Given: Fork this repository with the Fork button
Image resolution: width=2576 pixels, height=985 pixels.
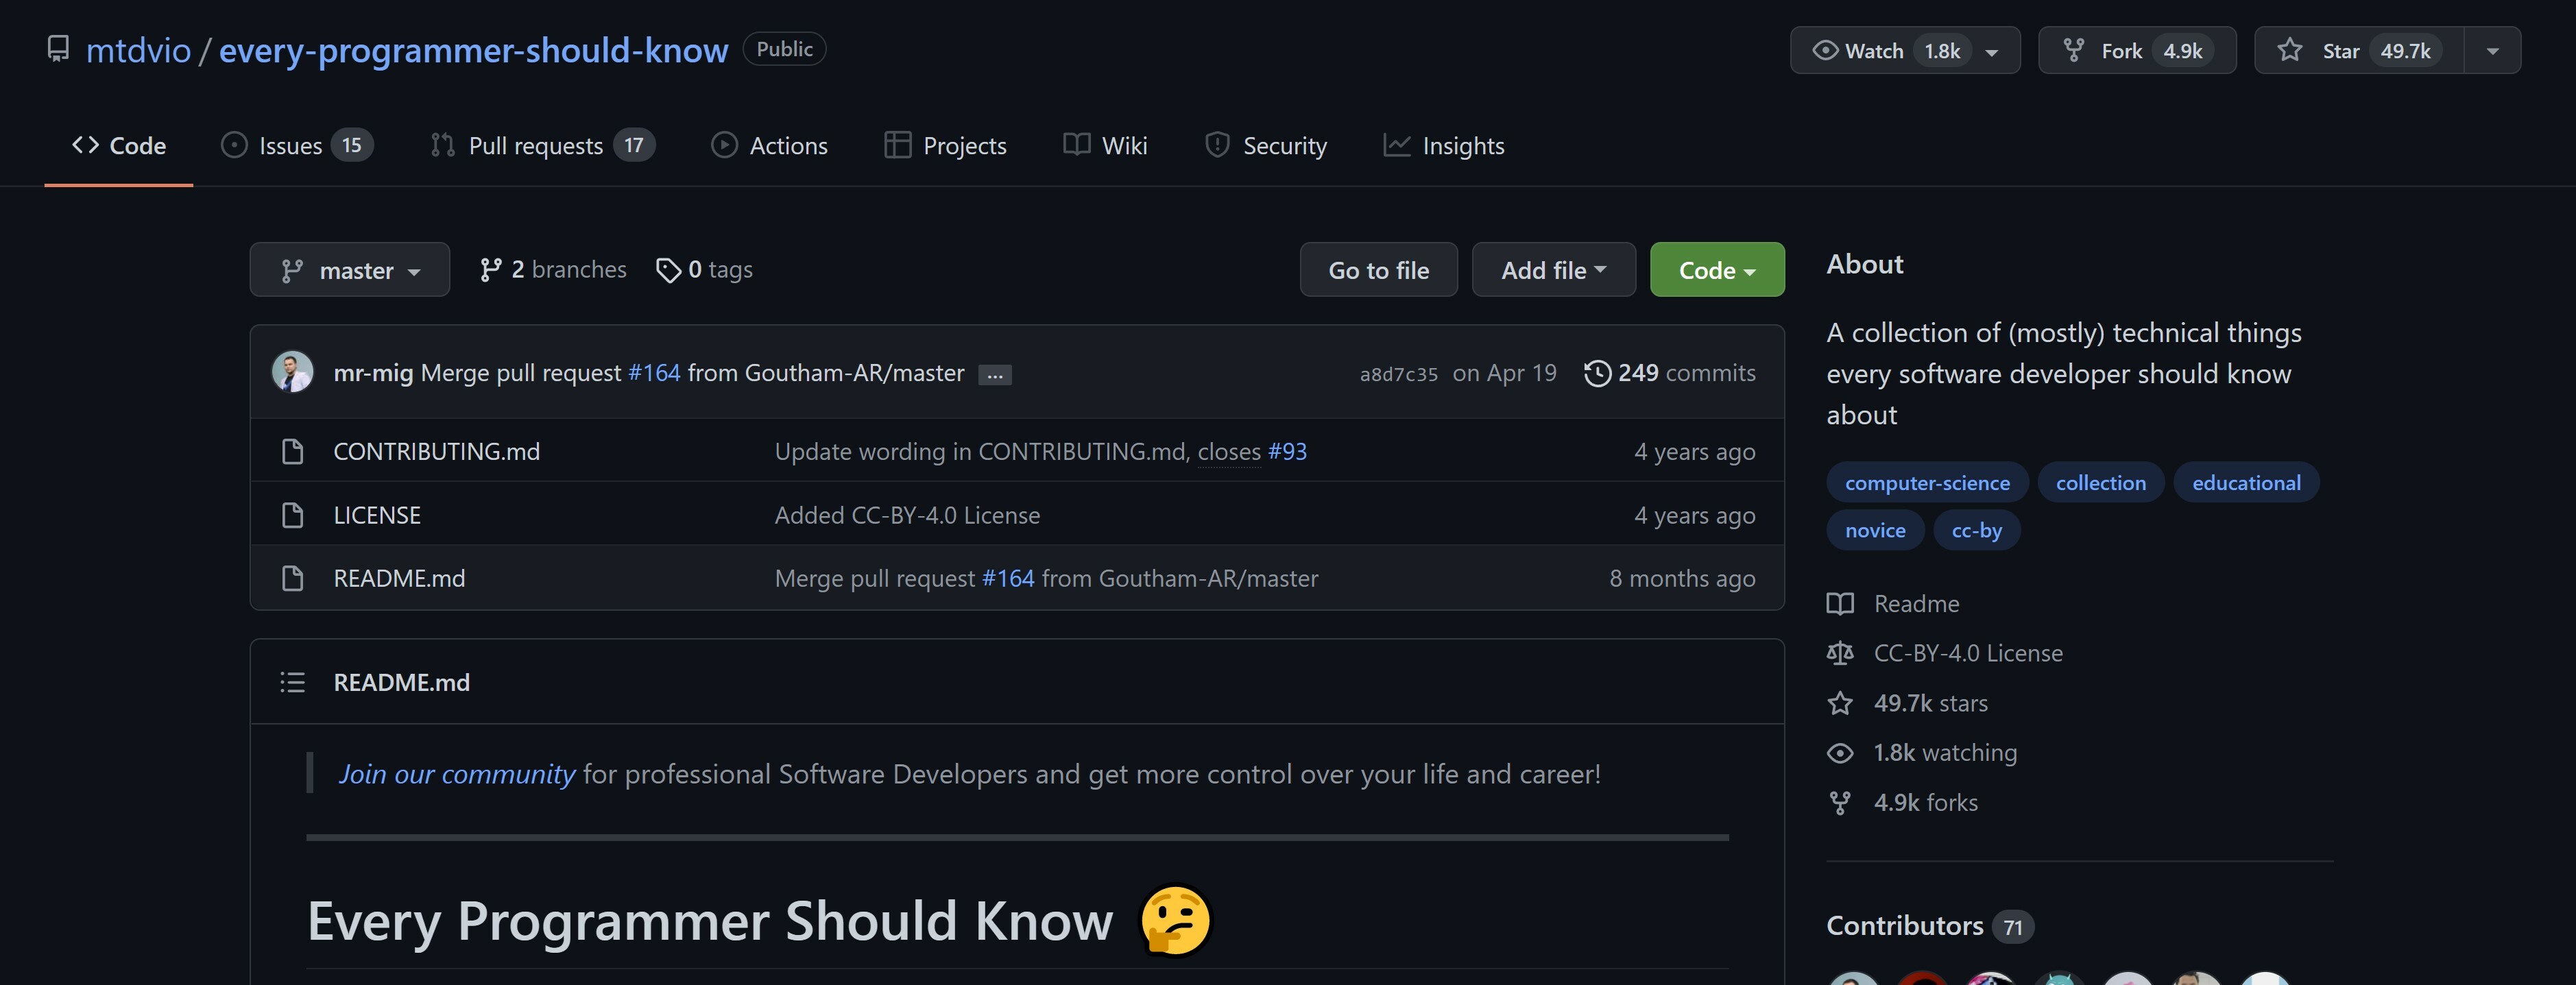Looking at the screenshot, I should (x=2137, y=50).
